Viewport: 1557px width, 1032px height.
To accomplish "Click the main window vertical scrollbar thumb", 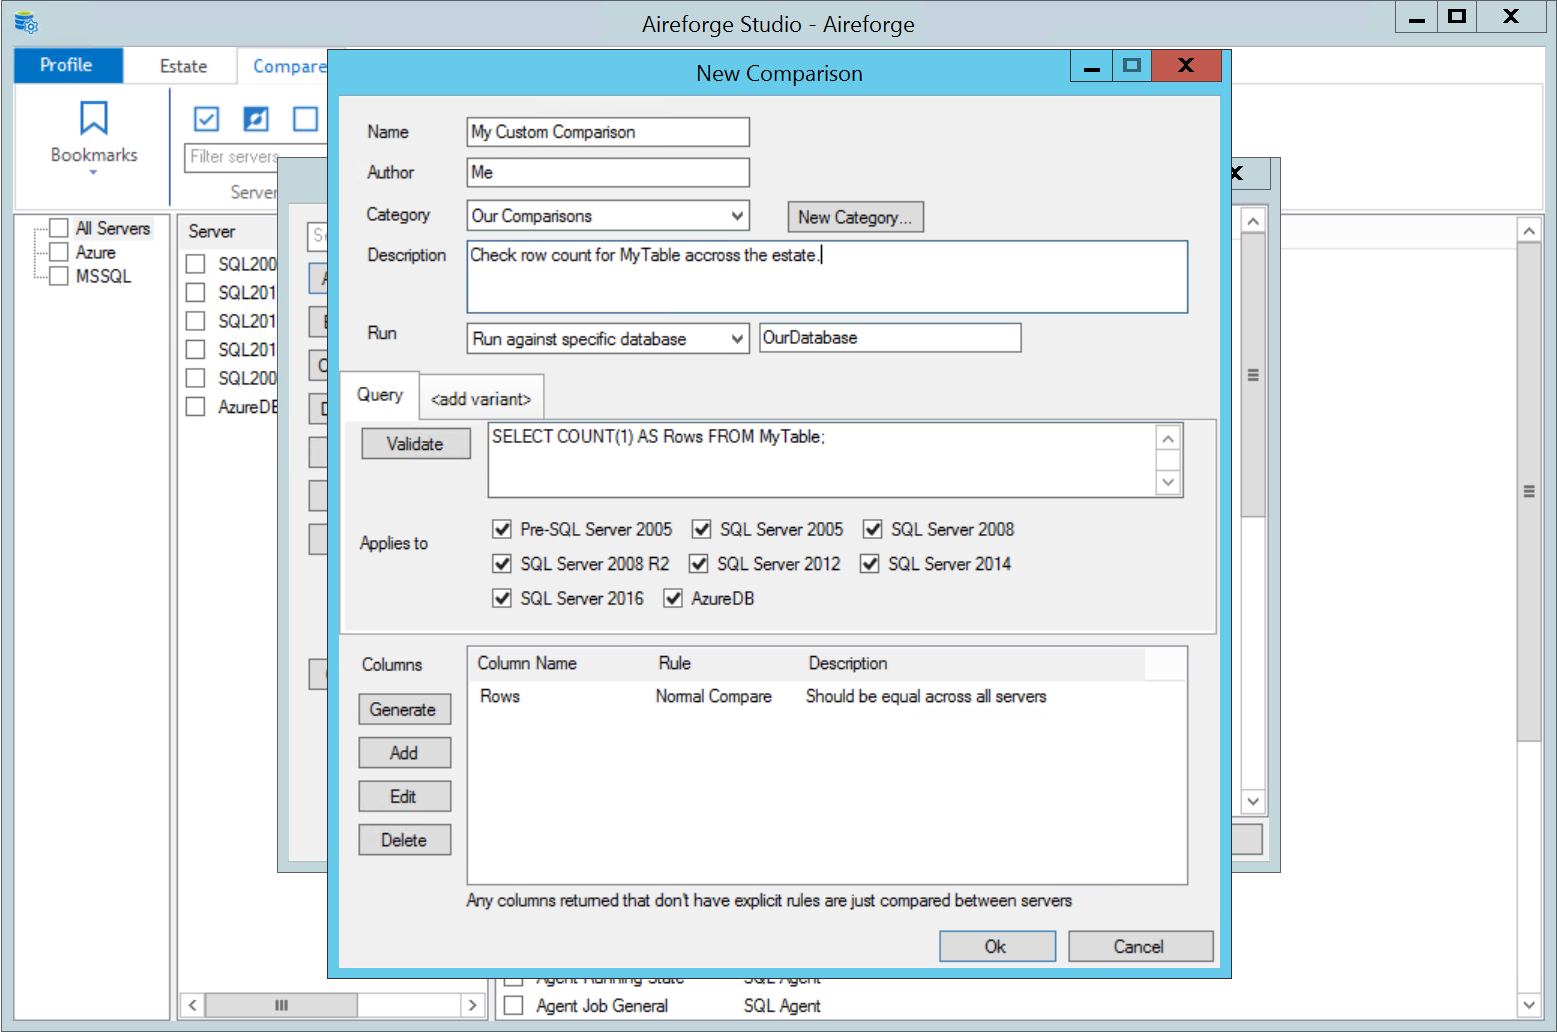I will (x=1528, y=491).
